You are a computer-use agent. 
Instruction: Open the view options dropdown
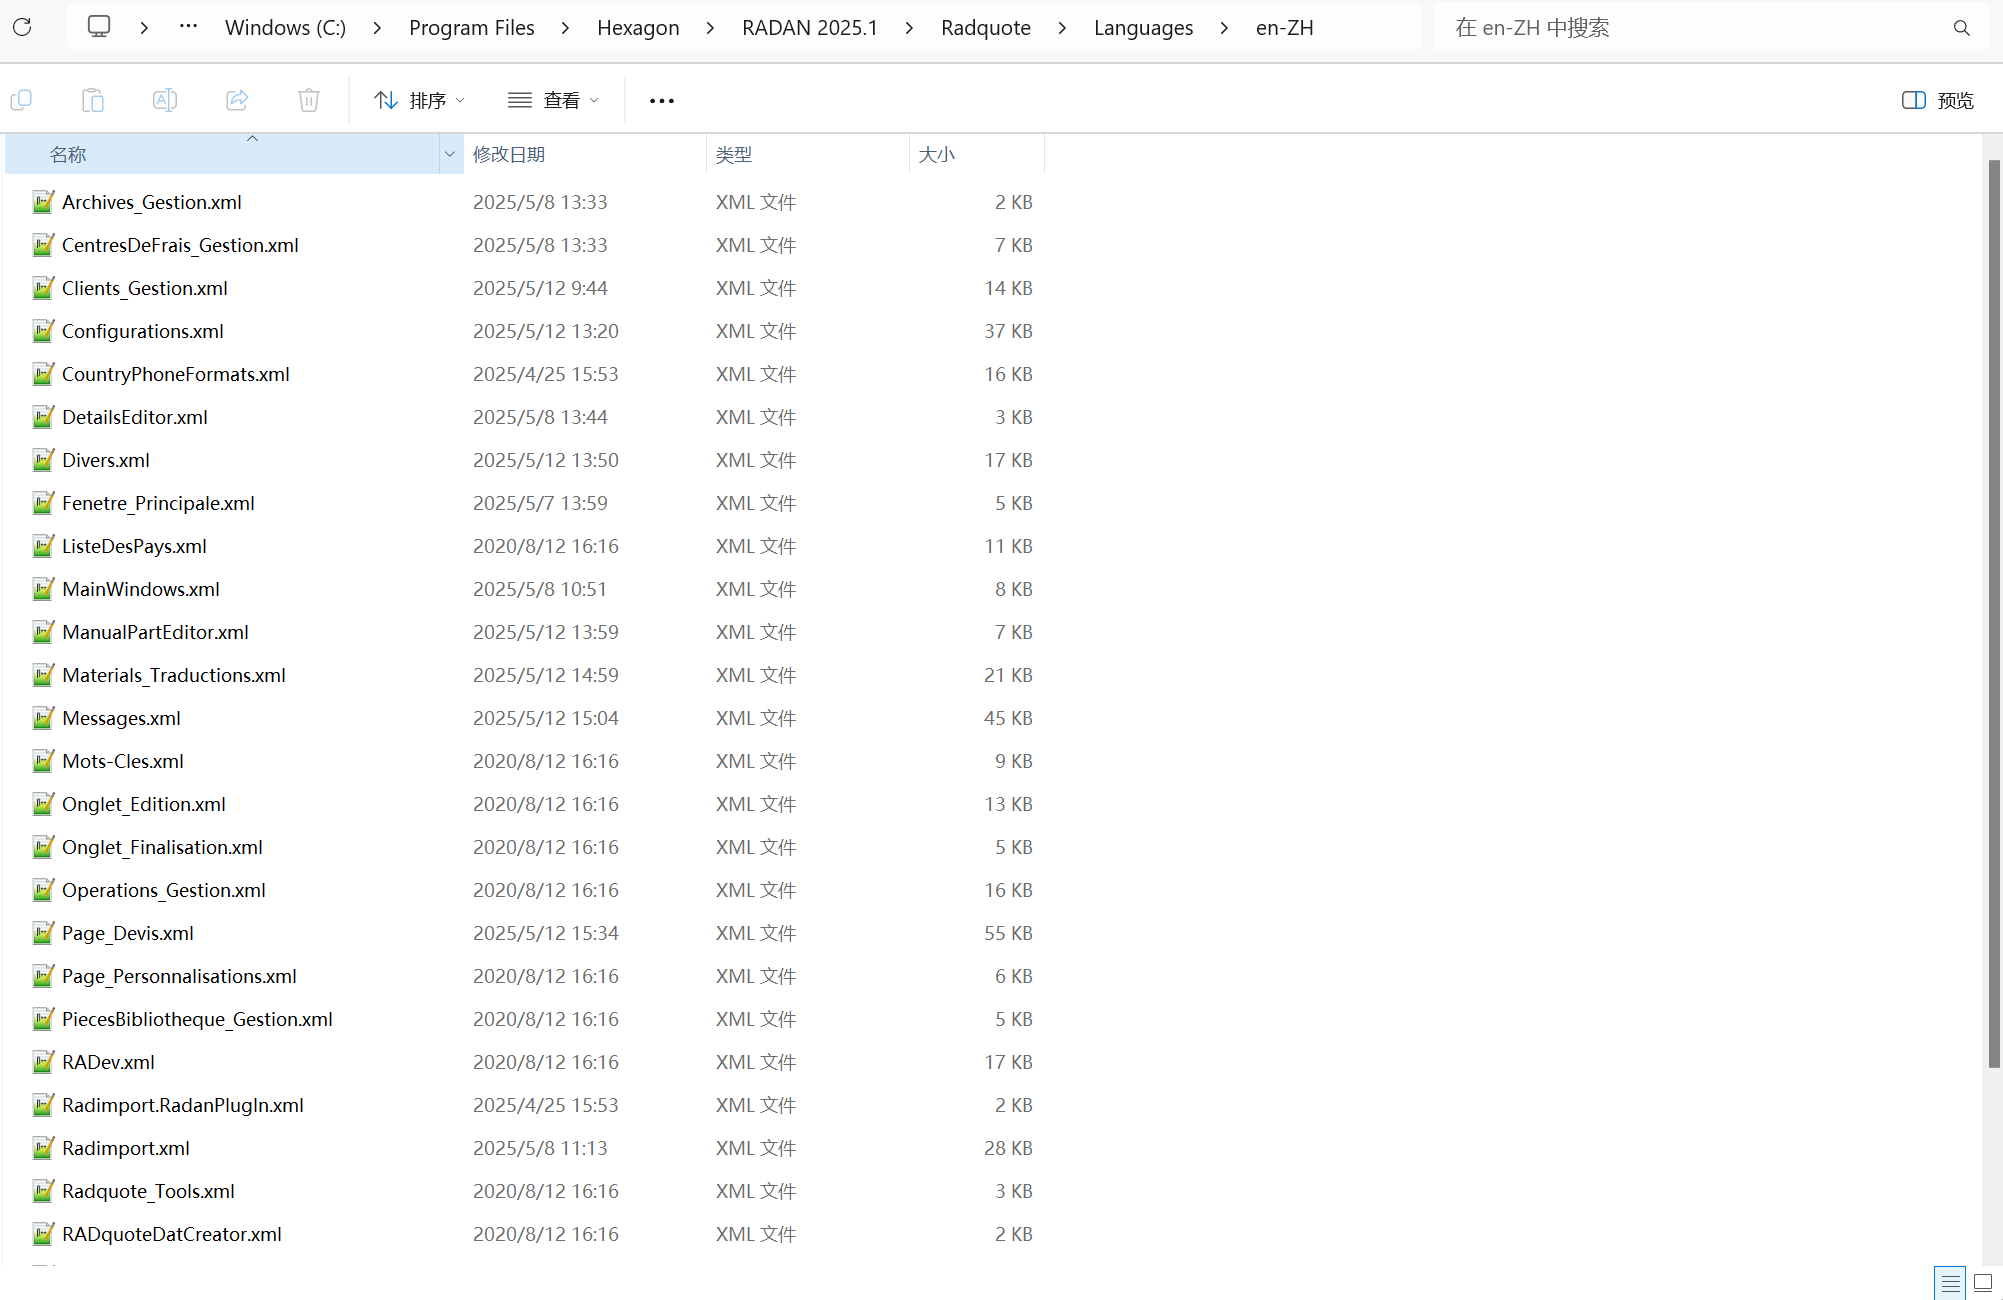pyautogui.click(x=553, y=100)
